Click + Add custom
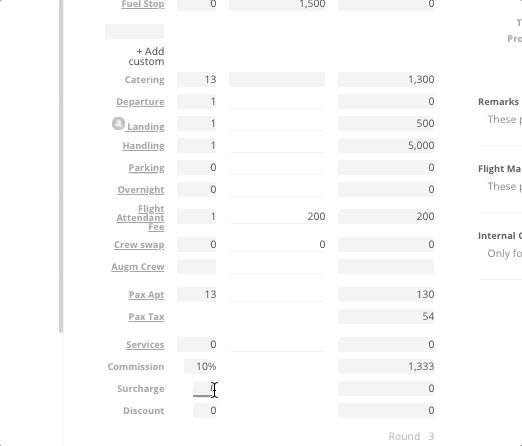The image size is (522, 446). pyautogui.click(x=146, y=56)
